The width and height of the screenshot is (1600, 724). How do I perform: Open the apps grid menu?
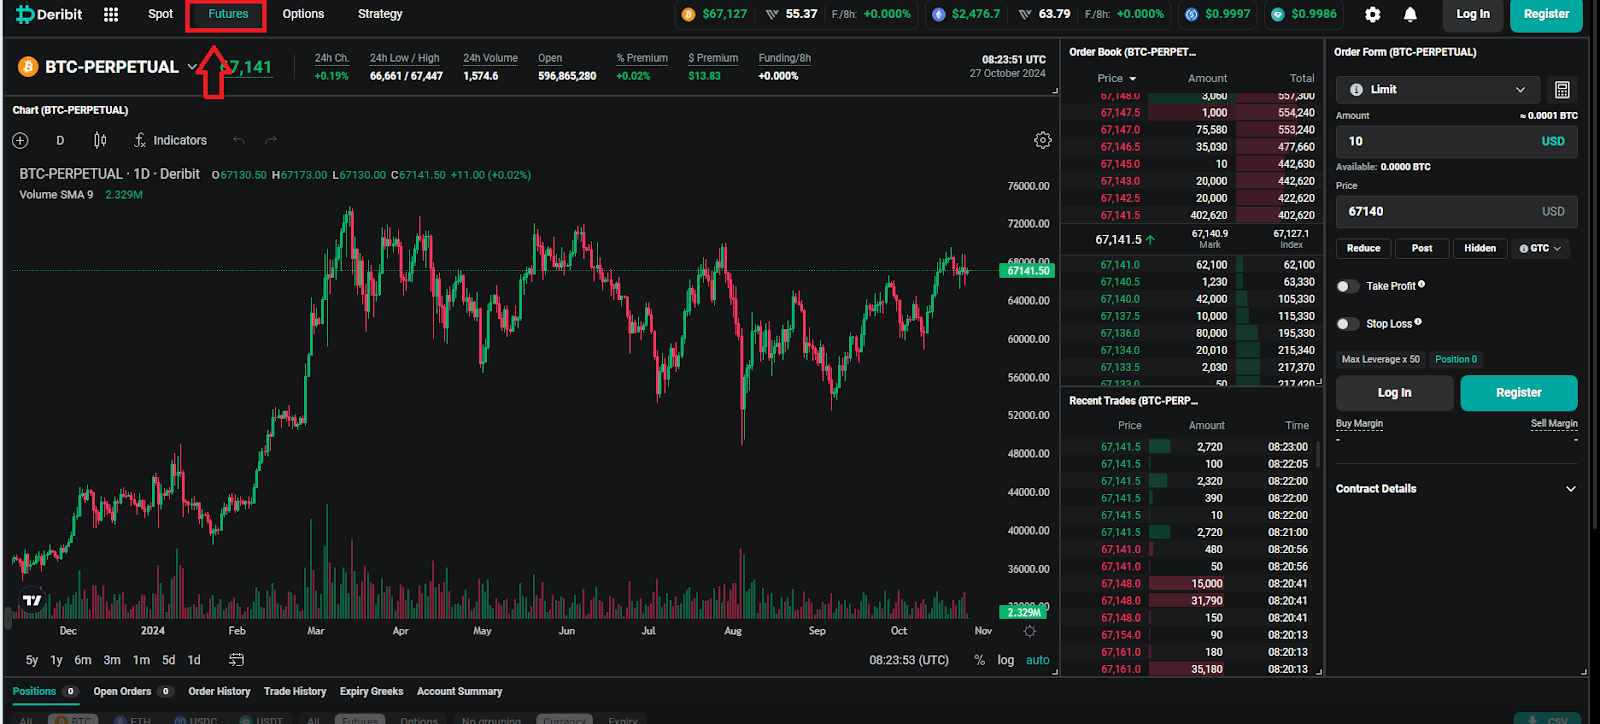pos(111,14)
